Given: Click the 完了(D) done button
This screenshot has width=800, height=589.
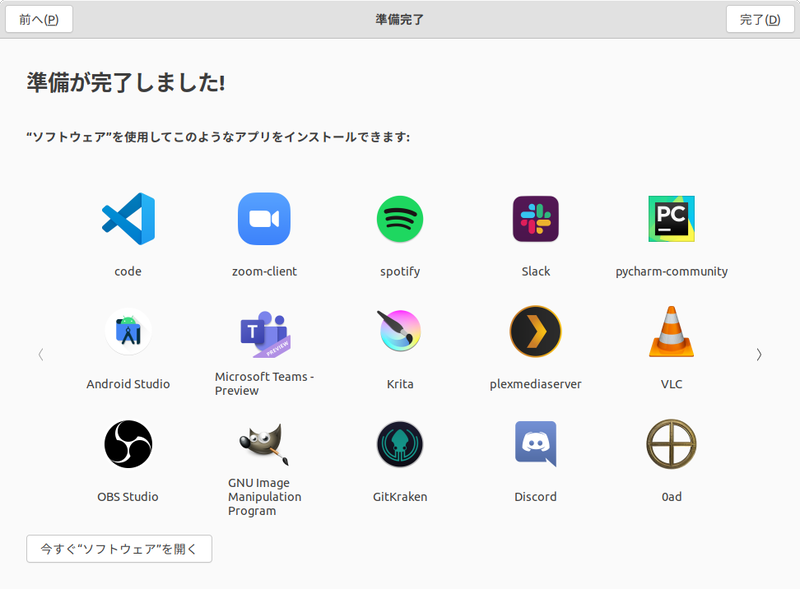Looking at the screenshot, I should (760, 19).
